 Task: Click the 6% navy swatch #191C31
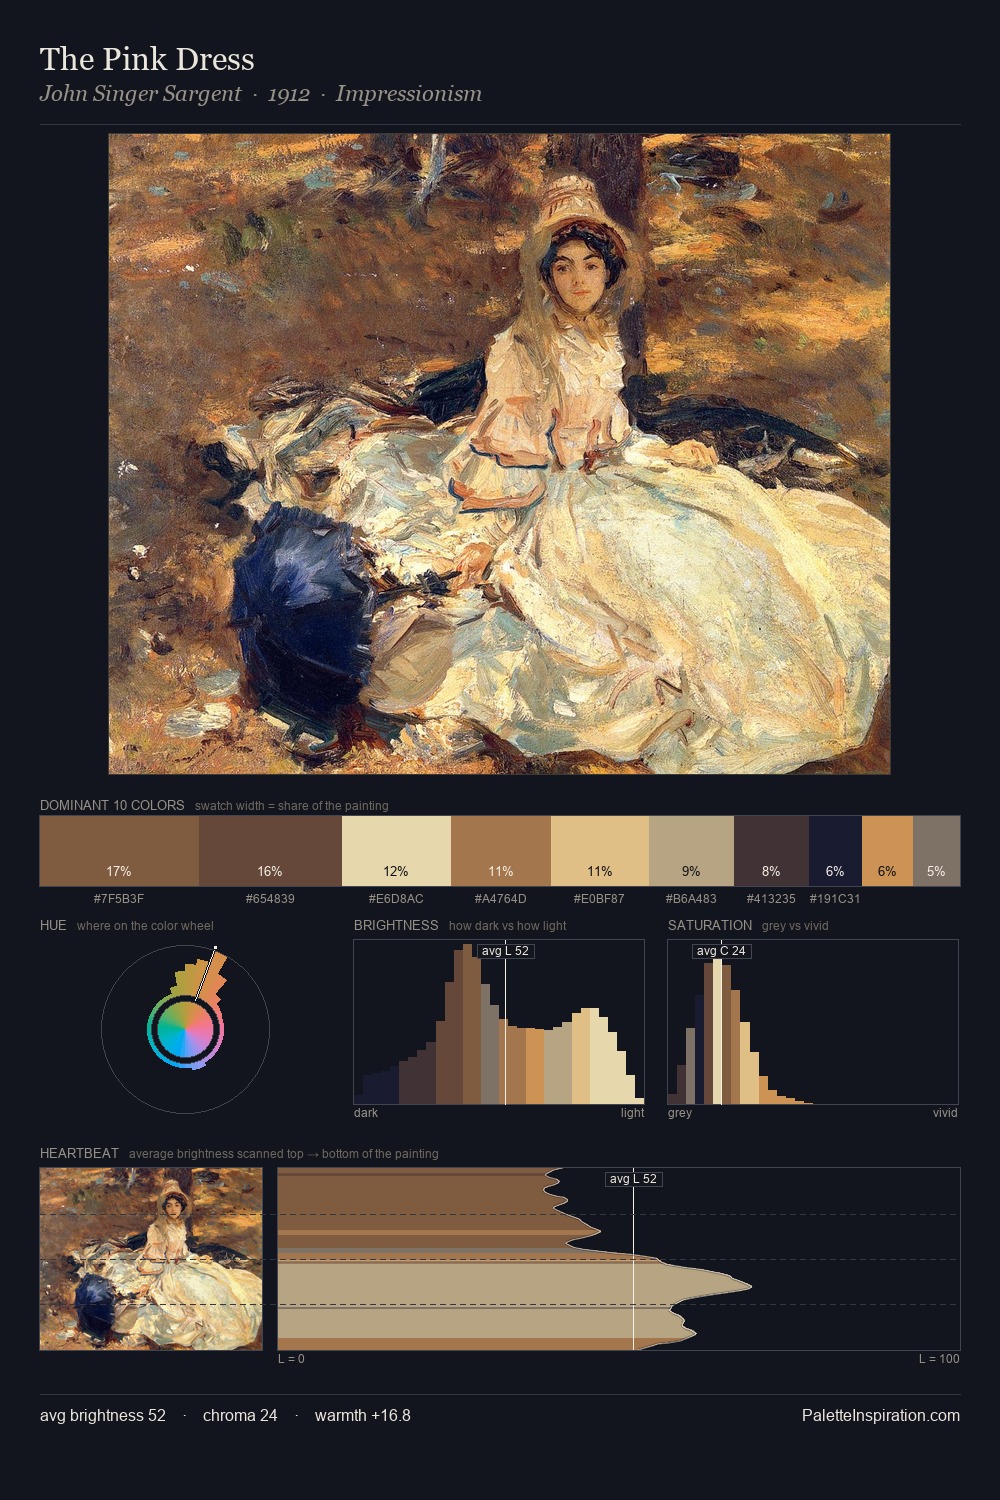pos(835,851)
